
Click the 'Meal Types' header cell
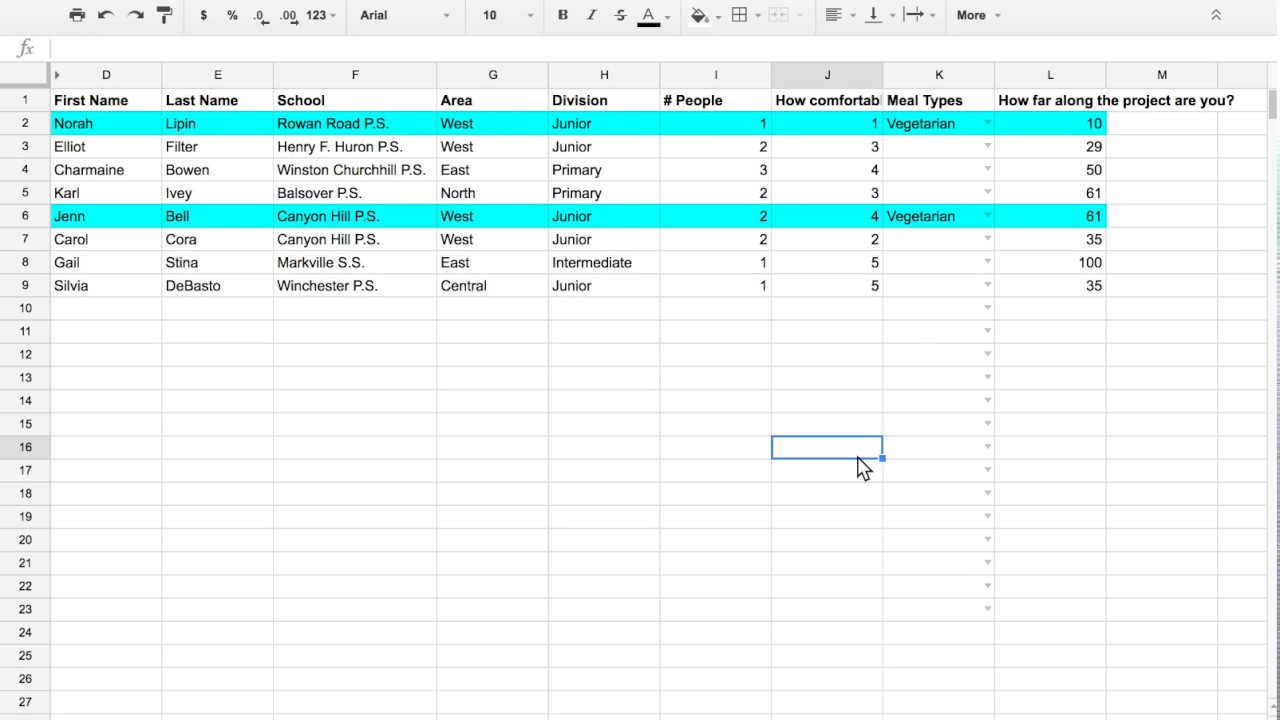click(x=939, y=100)
